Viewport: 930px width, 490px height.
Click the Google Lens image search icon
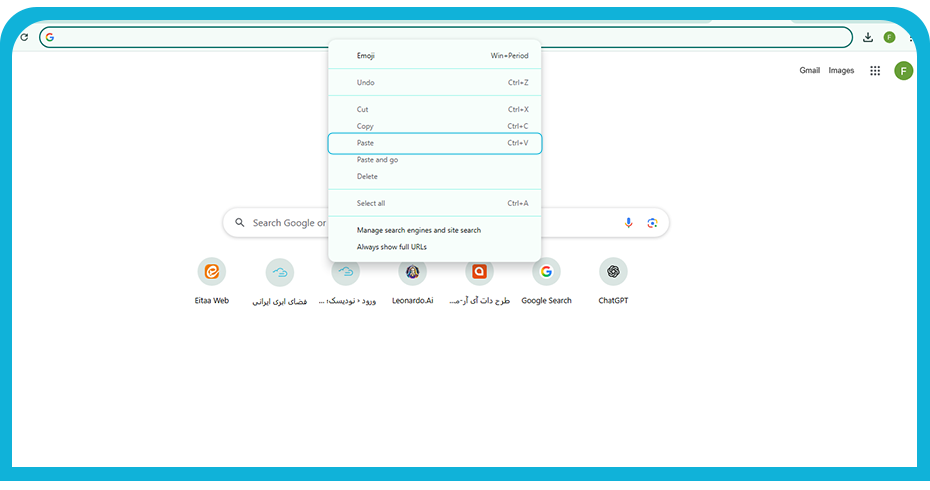point(652,223)
